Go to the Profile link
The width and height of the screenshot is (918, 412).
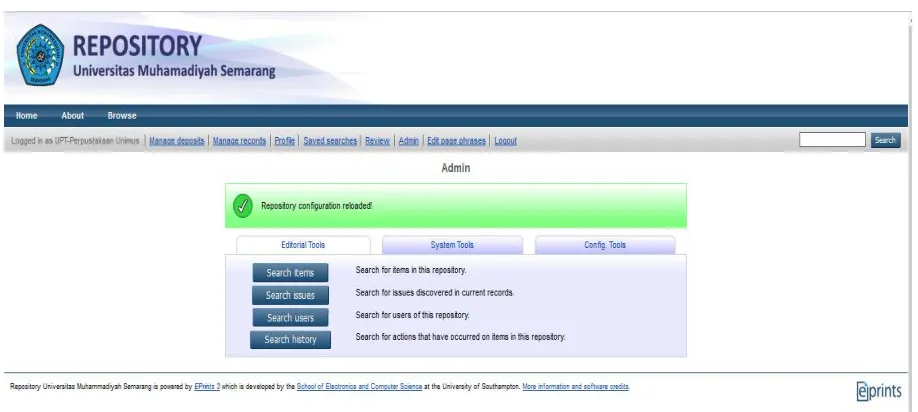point(285,140)
